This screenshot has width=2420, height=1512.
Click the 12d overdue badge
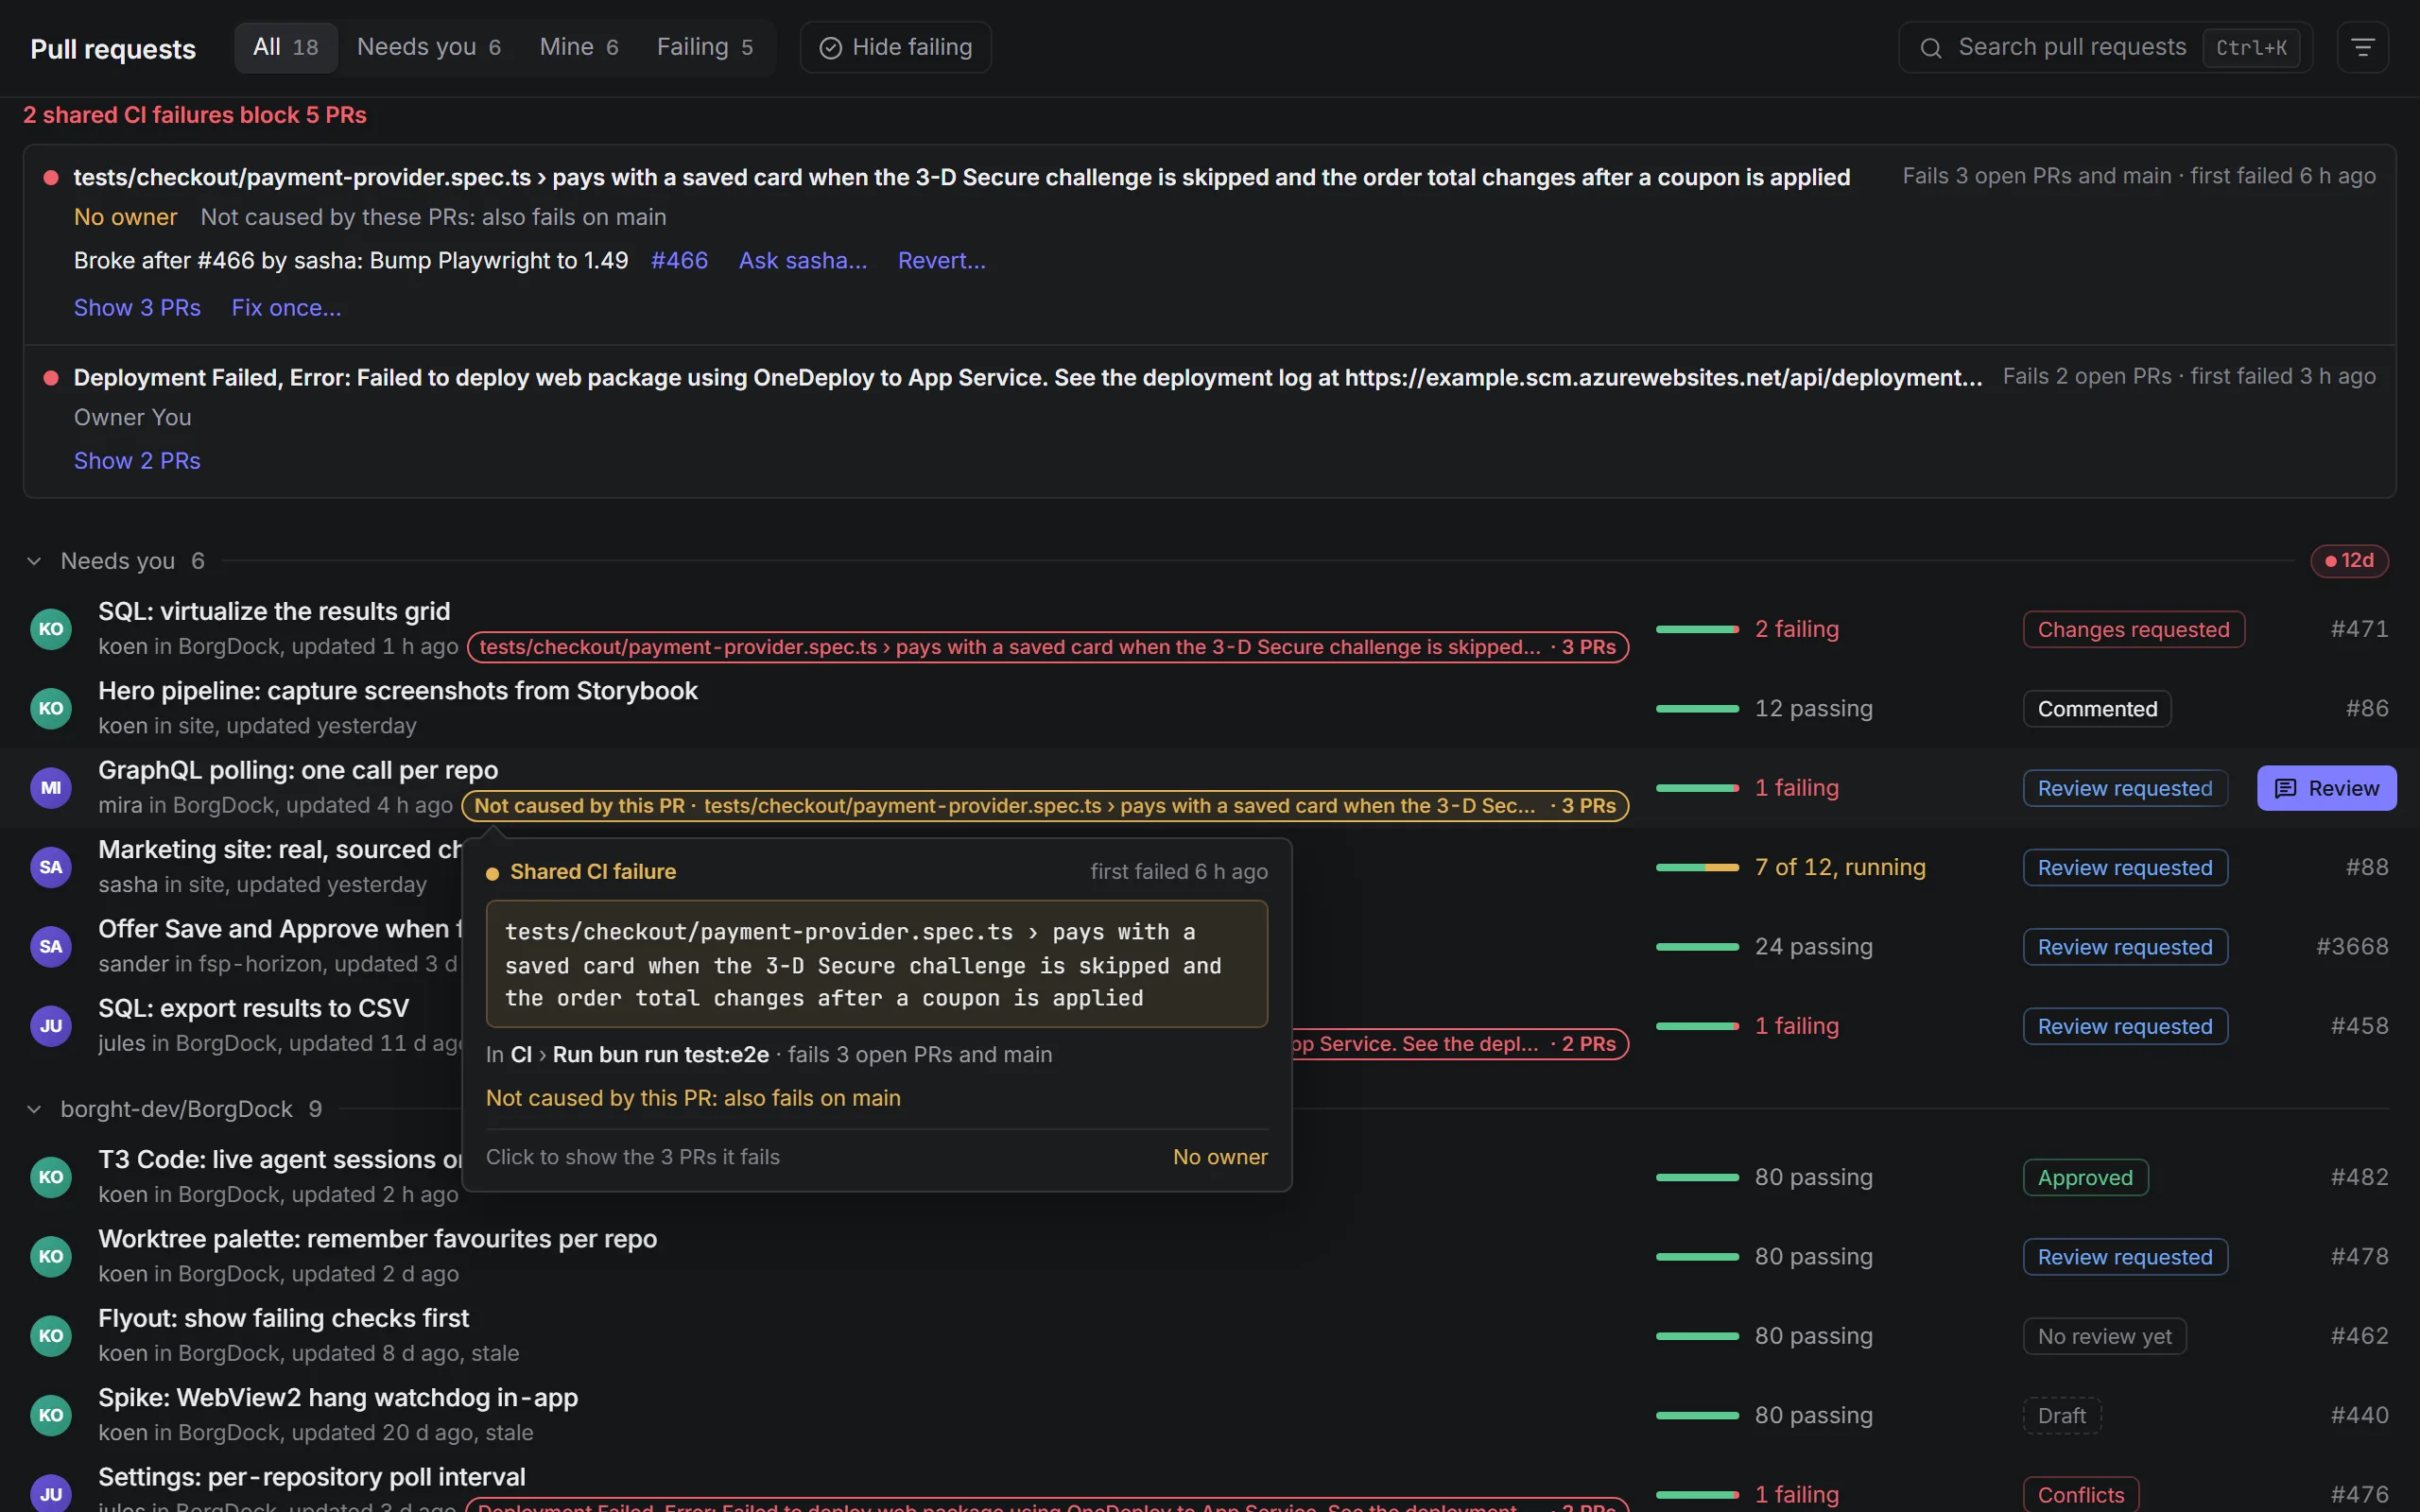[2349, 561]
